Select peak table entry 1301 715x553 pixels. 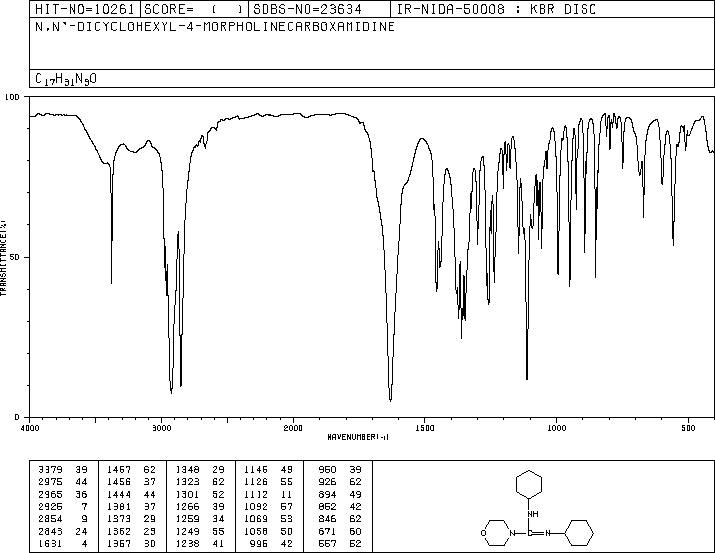(187, 494)
